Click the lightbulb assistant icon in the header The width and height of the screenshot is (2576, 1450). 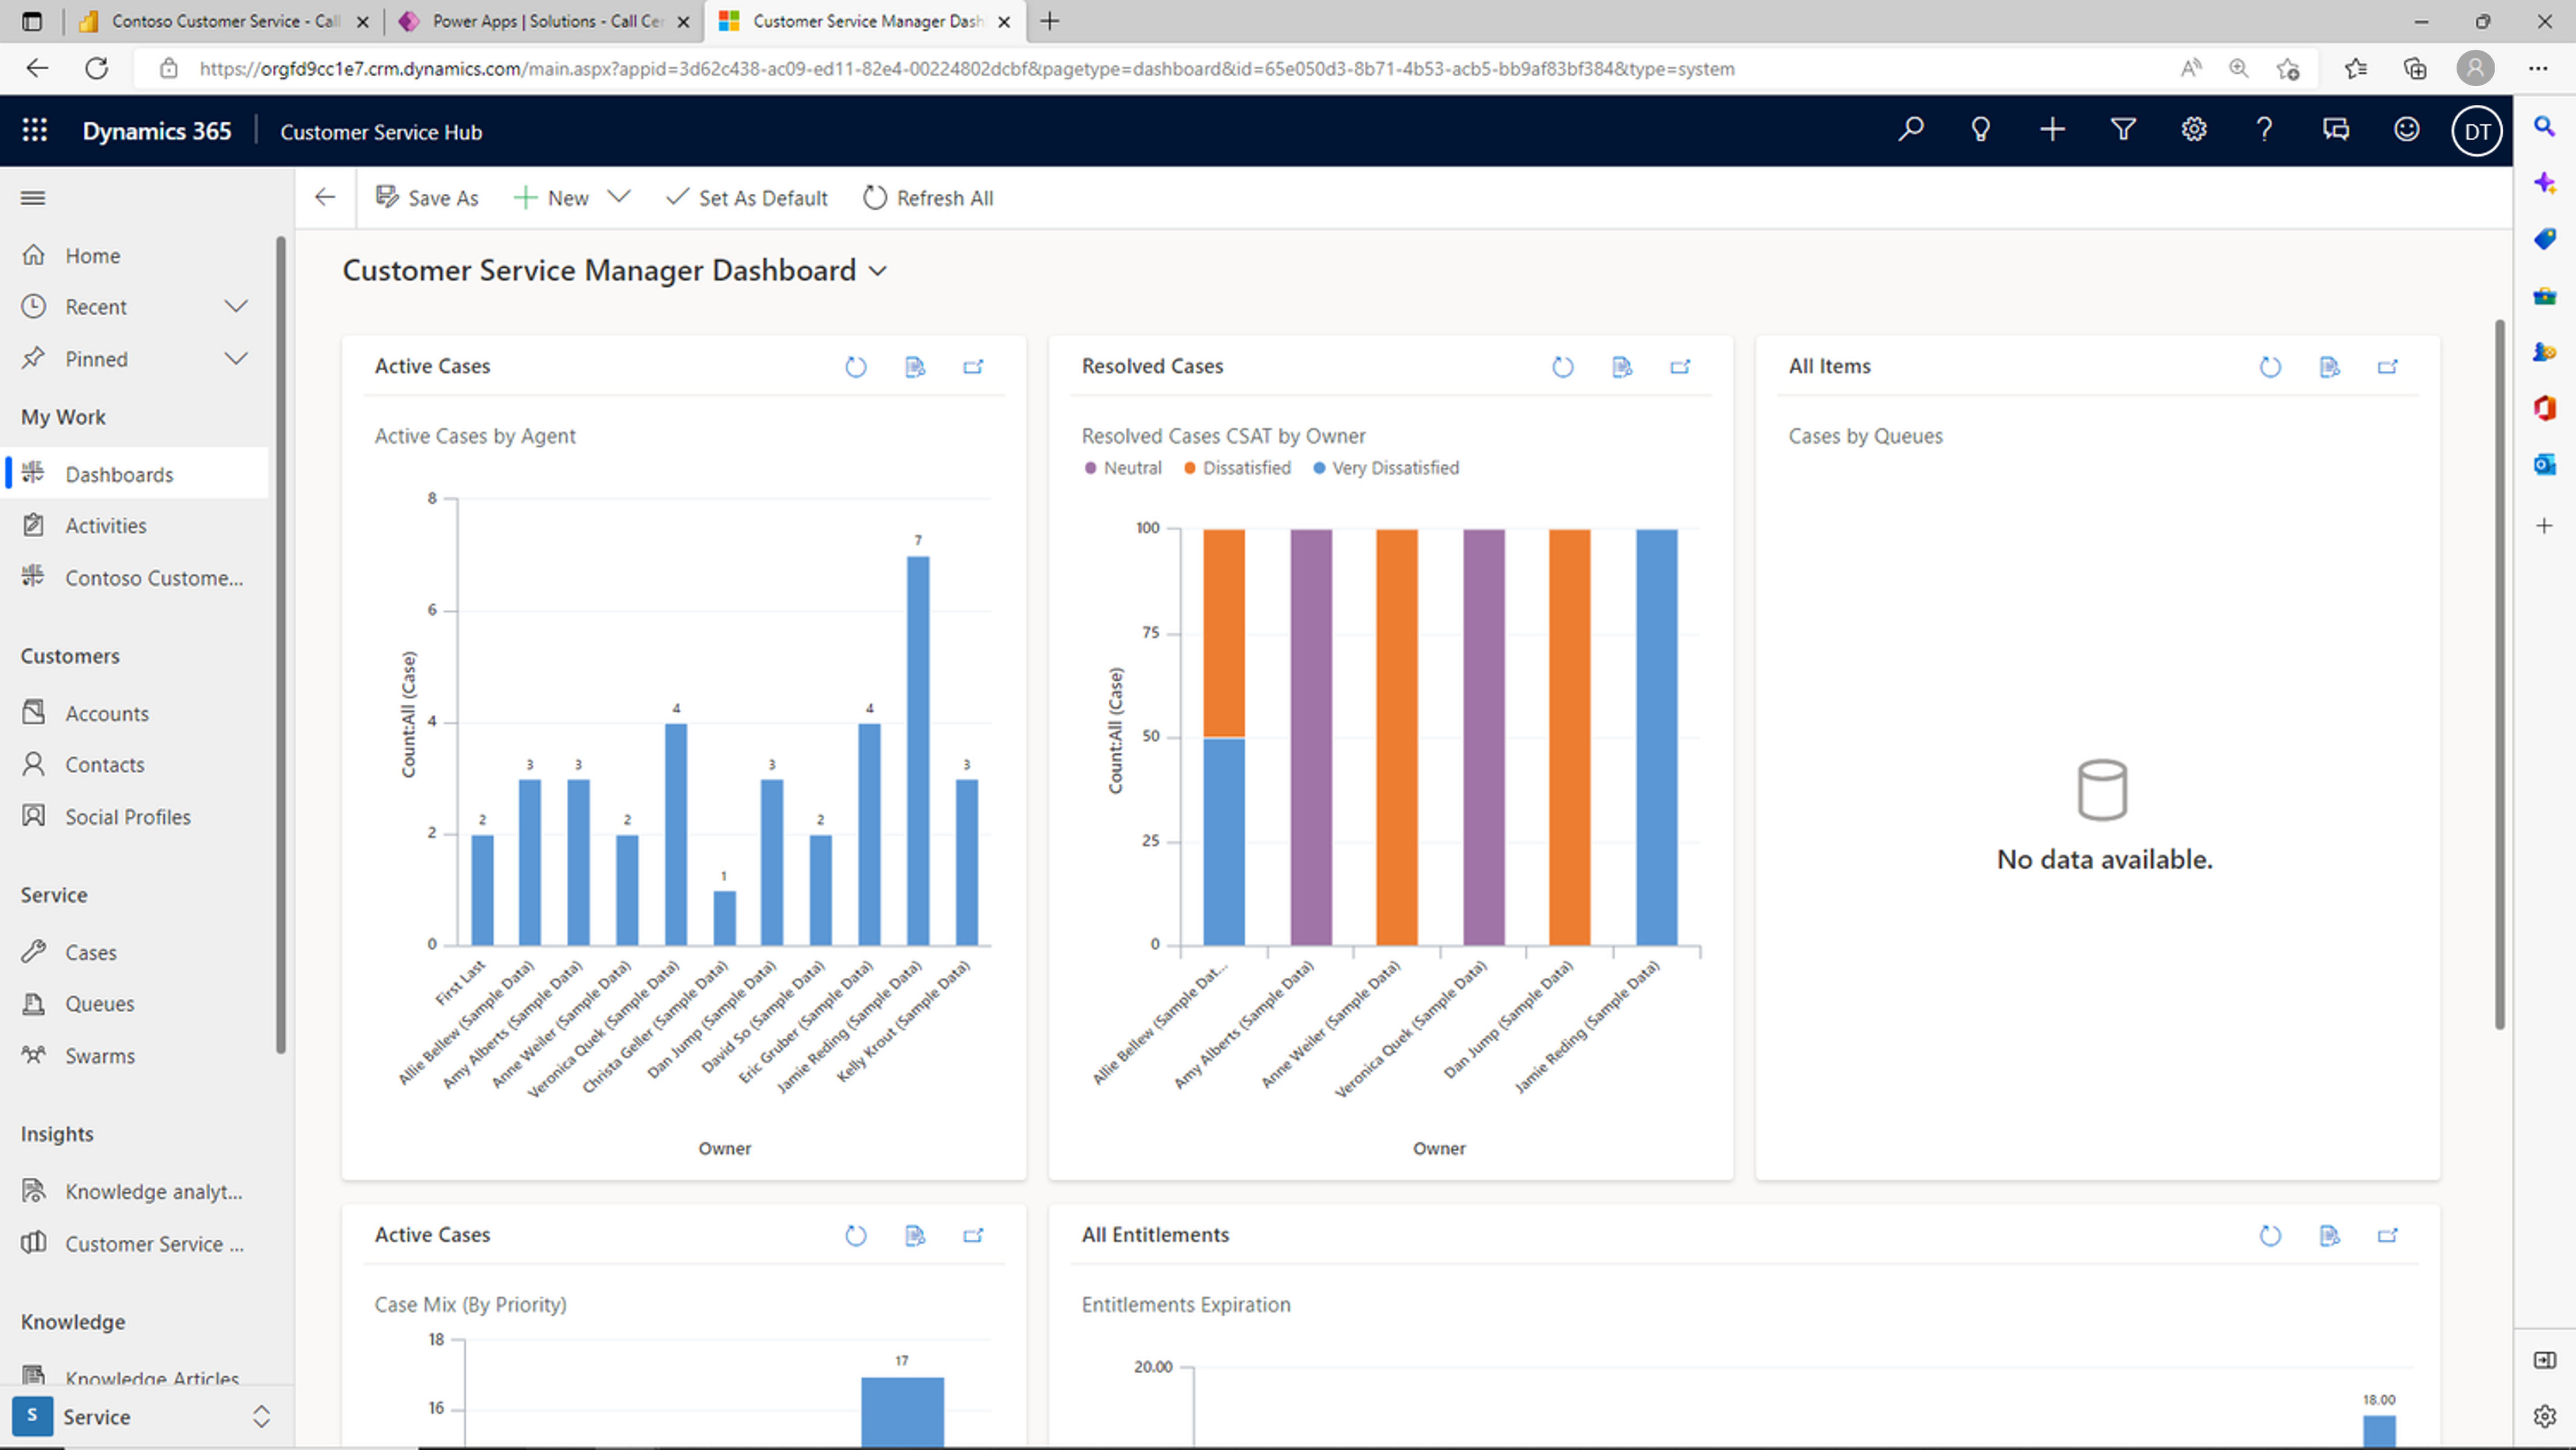pyautogui.click(x=1980, y=130)
